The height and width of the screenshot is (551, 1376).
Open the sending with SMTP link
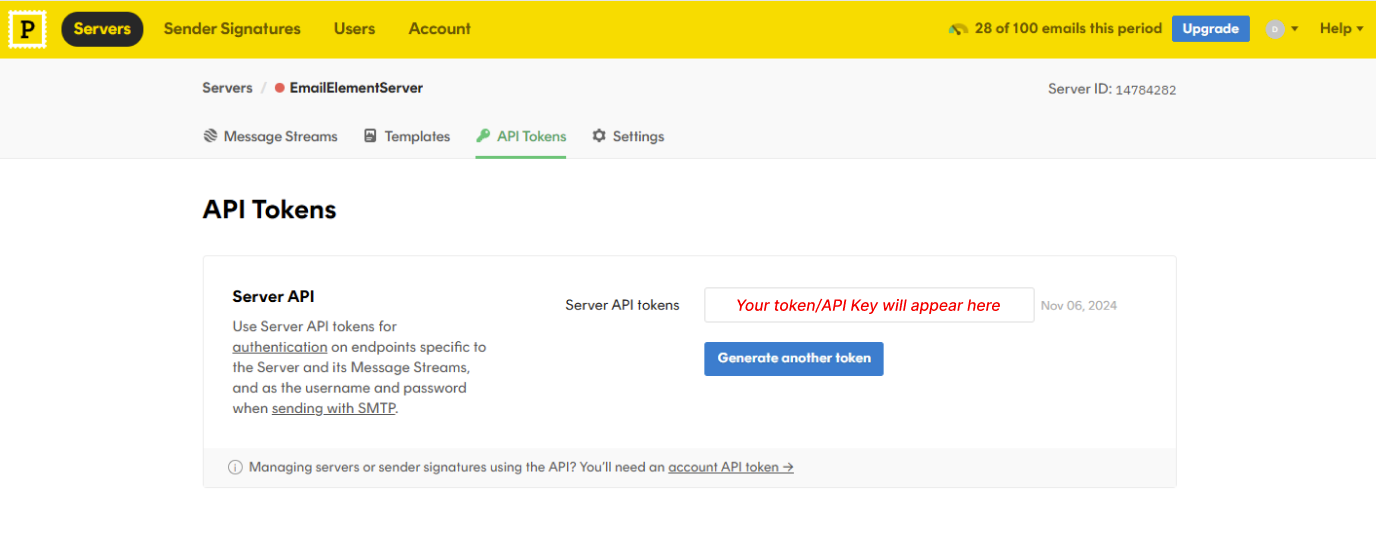(x=334, y=408)
